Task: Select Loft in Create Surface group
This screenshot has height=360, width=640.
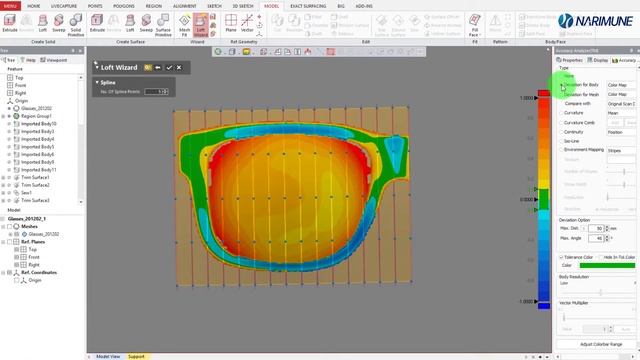Action: tap(130, 23)
